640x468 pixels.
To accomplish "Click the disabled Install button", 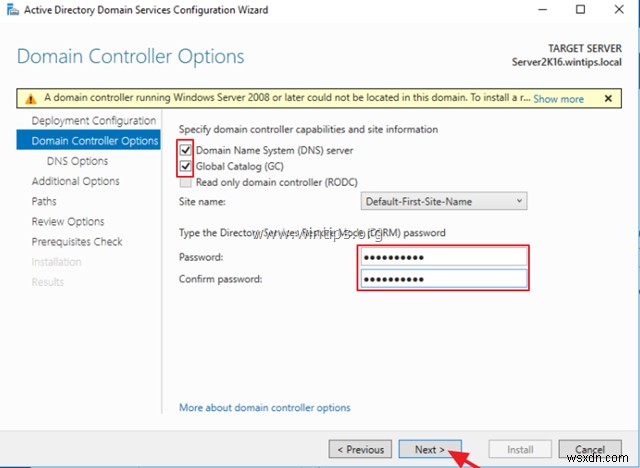I will (520, 449).
